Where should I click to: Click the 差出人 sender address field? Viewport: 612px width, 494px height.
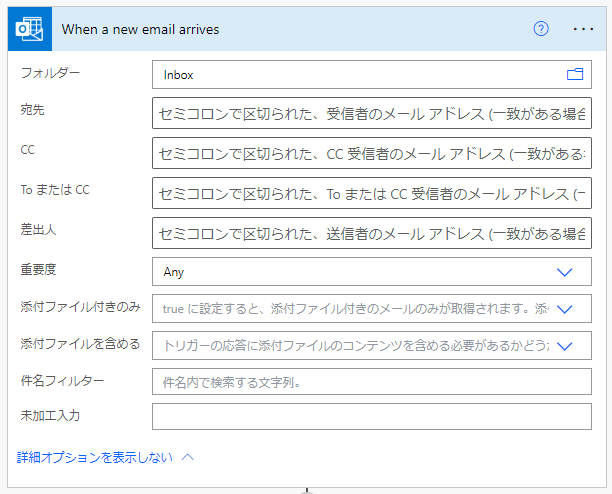370,234
